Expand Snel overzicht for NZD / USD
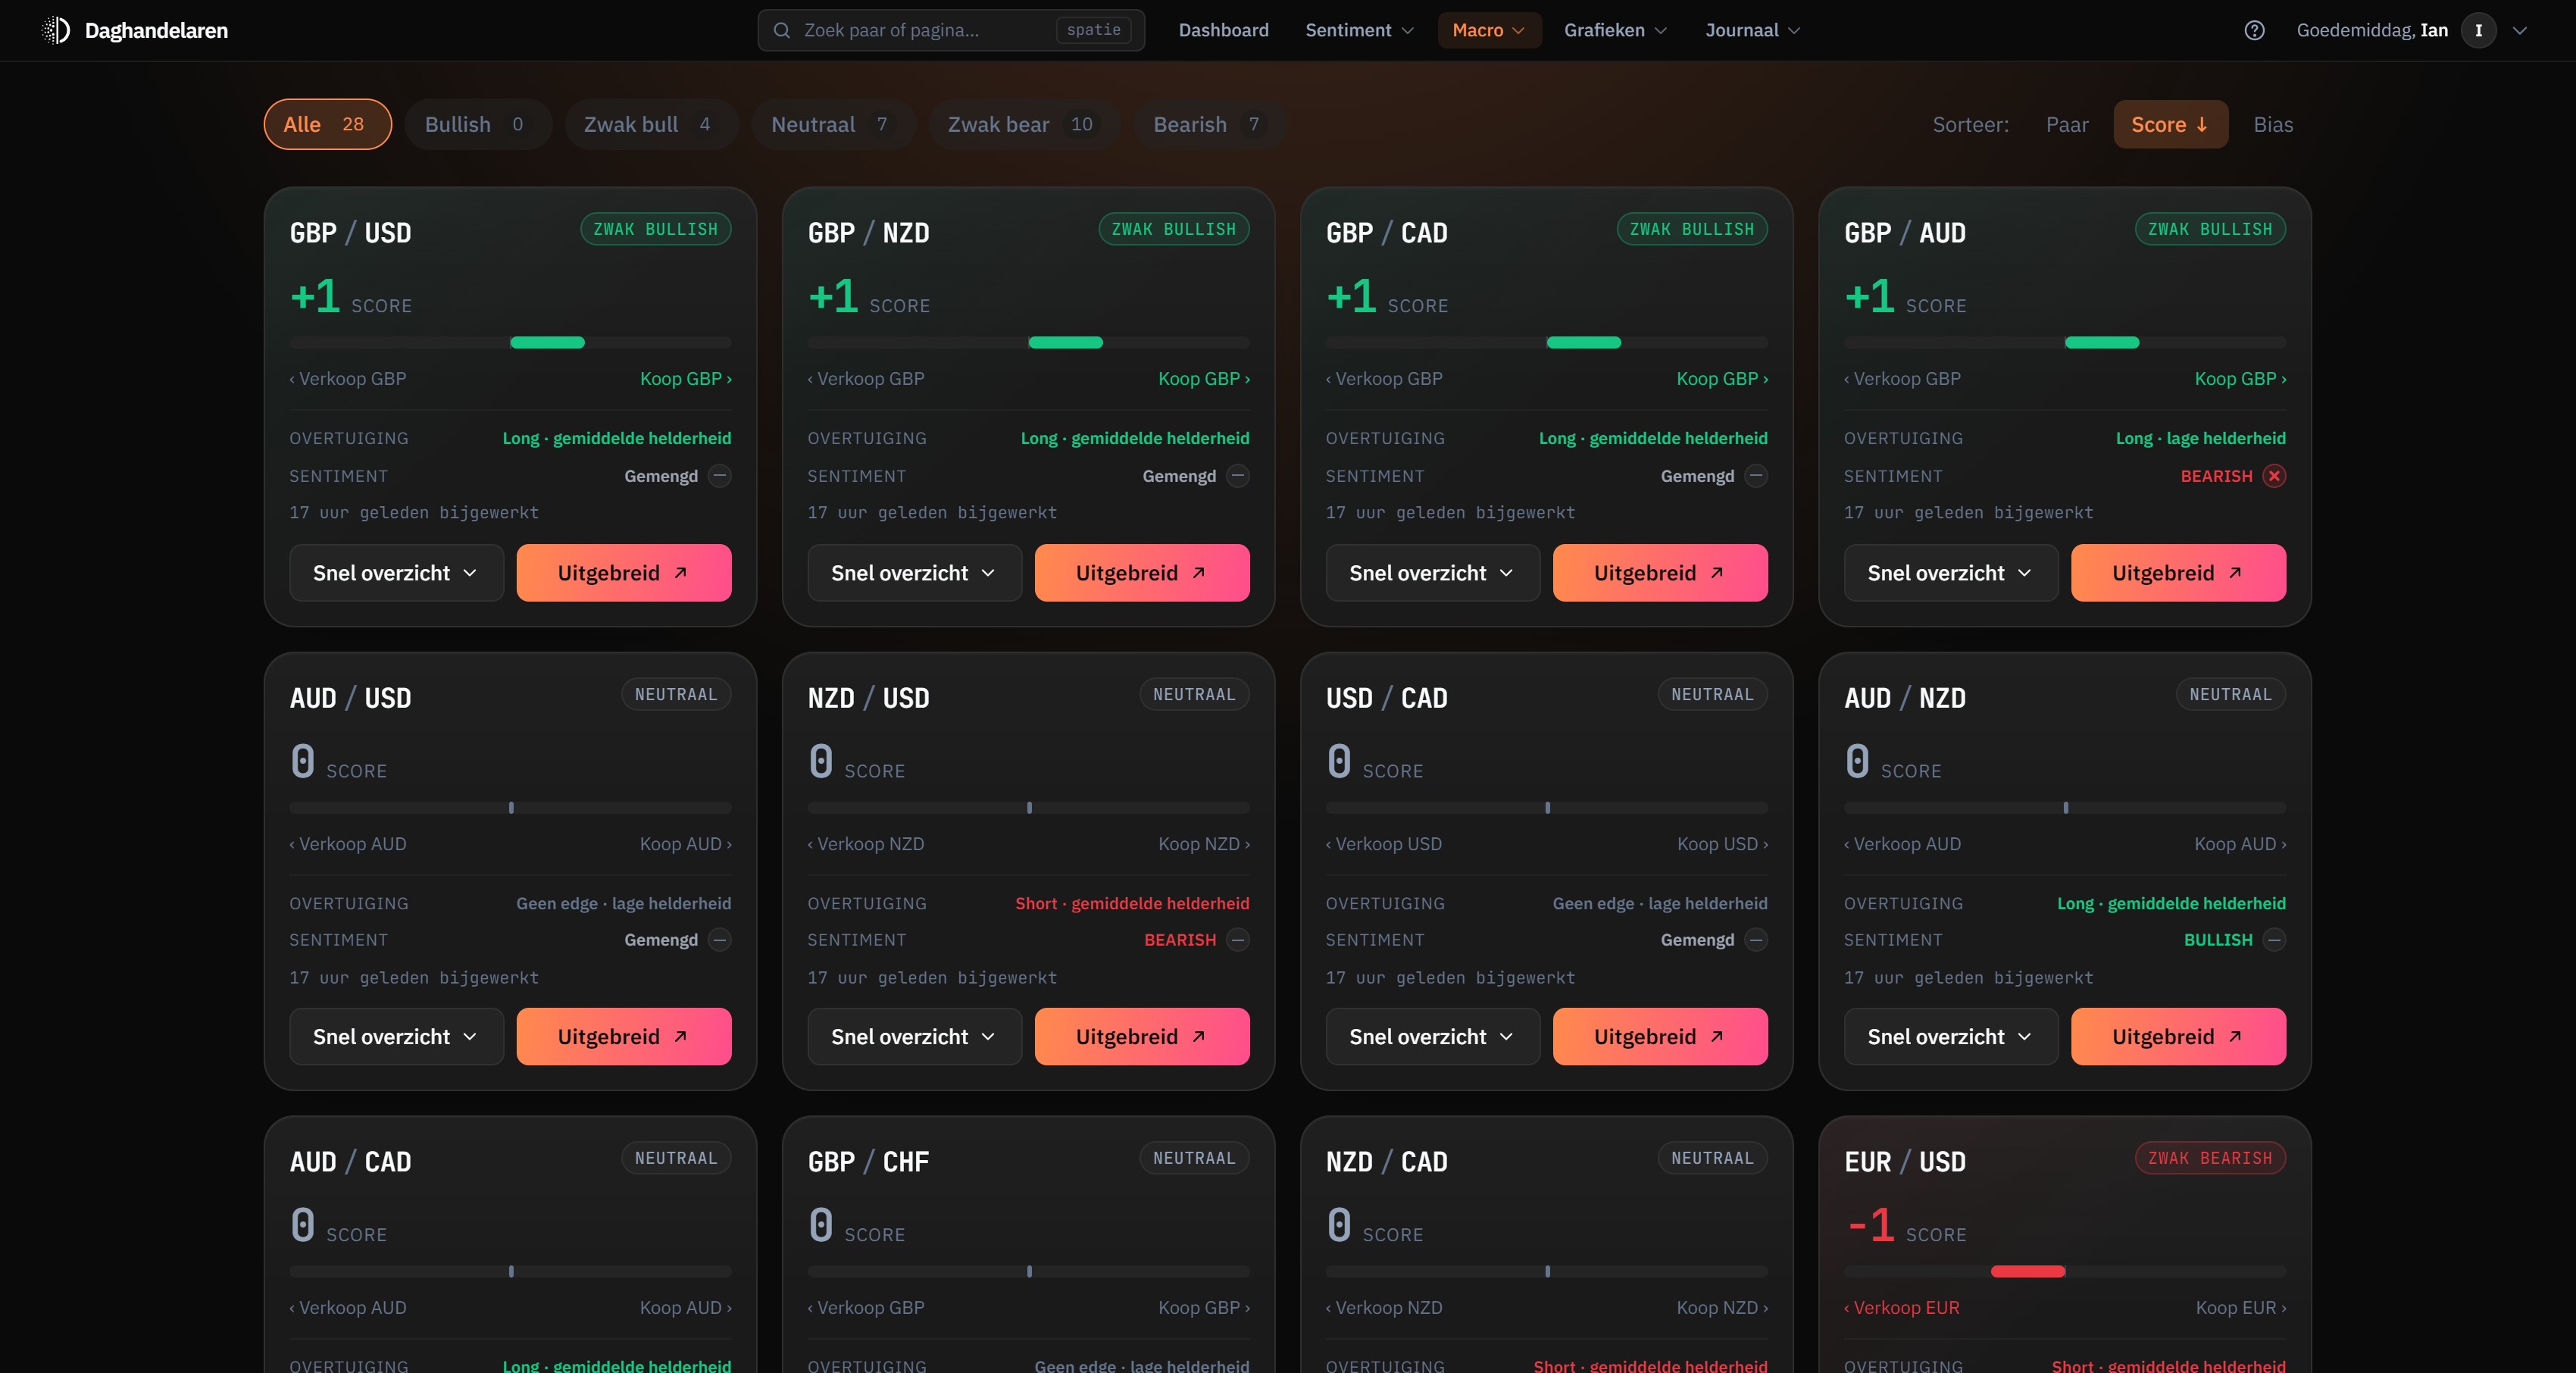 click(914, 1037)
